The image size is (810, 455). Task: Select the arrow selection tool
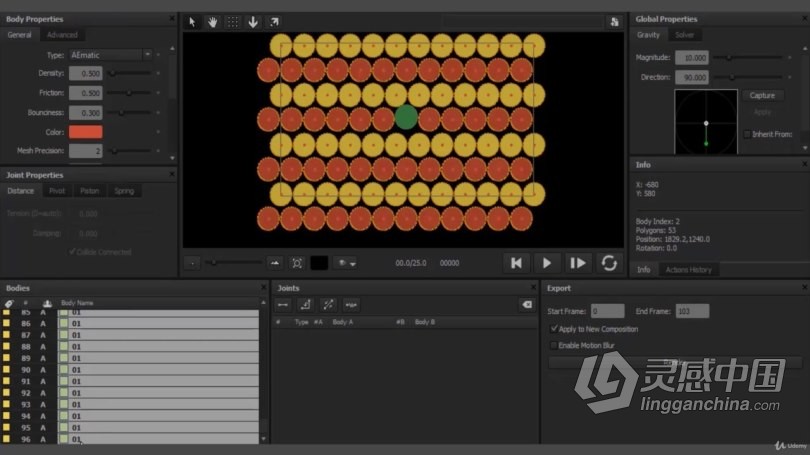192,22
